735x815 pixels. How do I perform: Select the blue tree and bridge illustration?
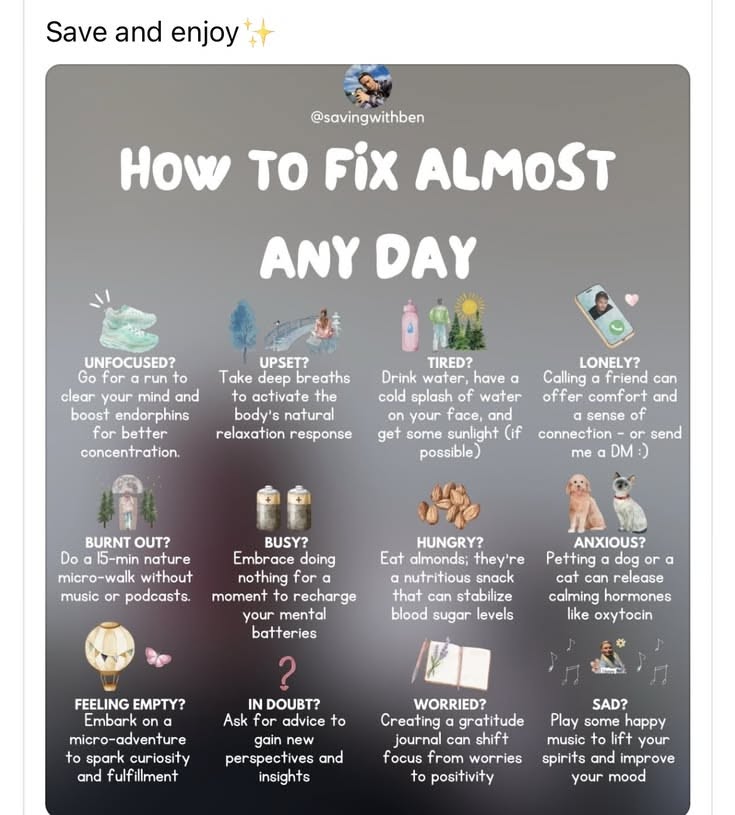click(x=285, y=328)
